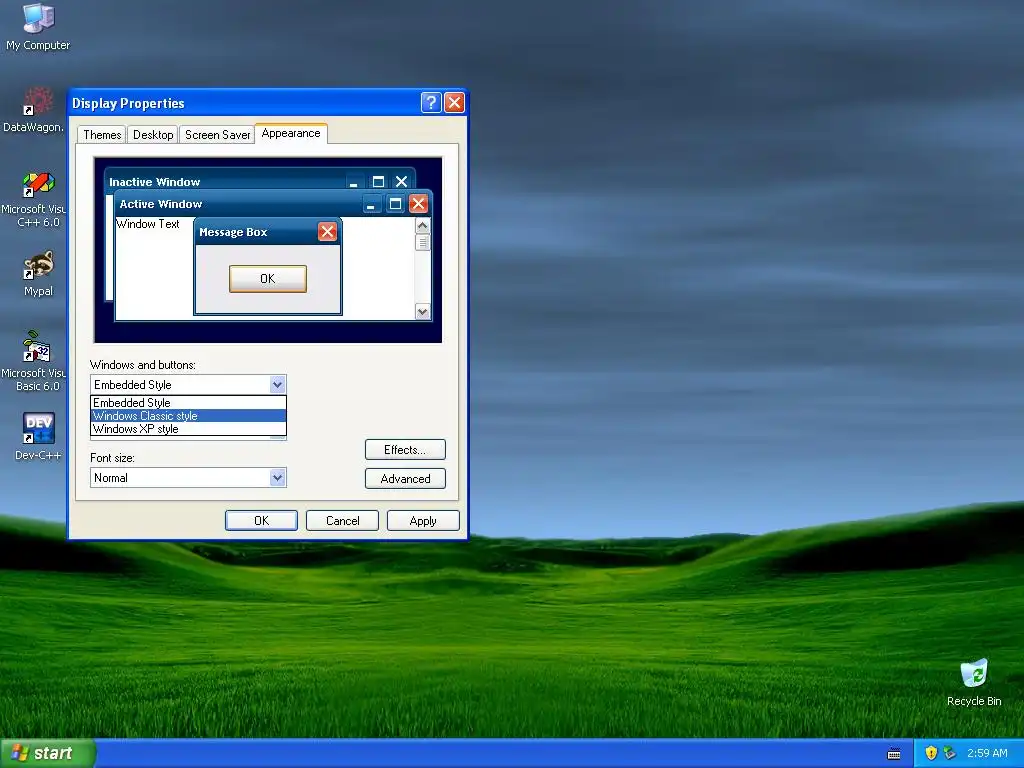The width and height of the screenshot is (1024, 768).
Task: Click the taskbar clock showing 2:59 AM
Action: click(987, 753)
